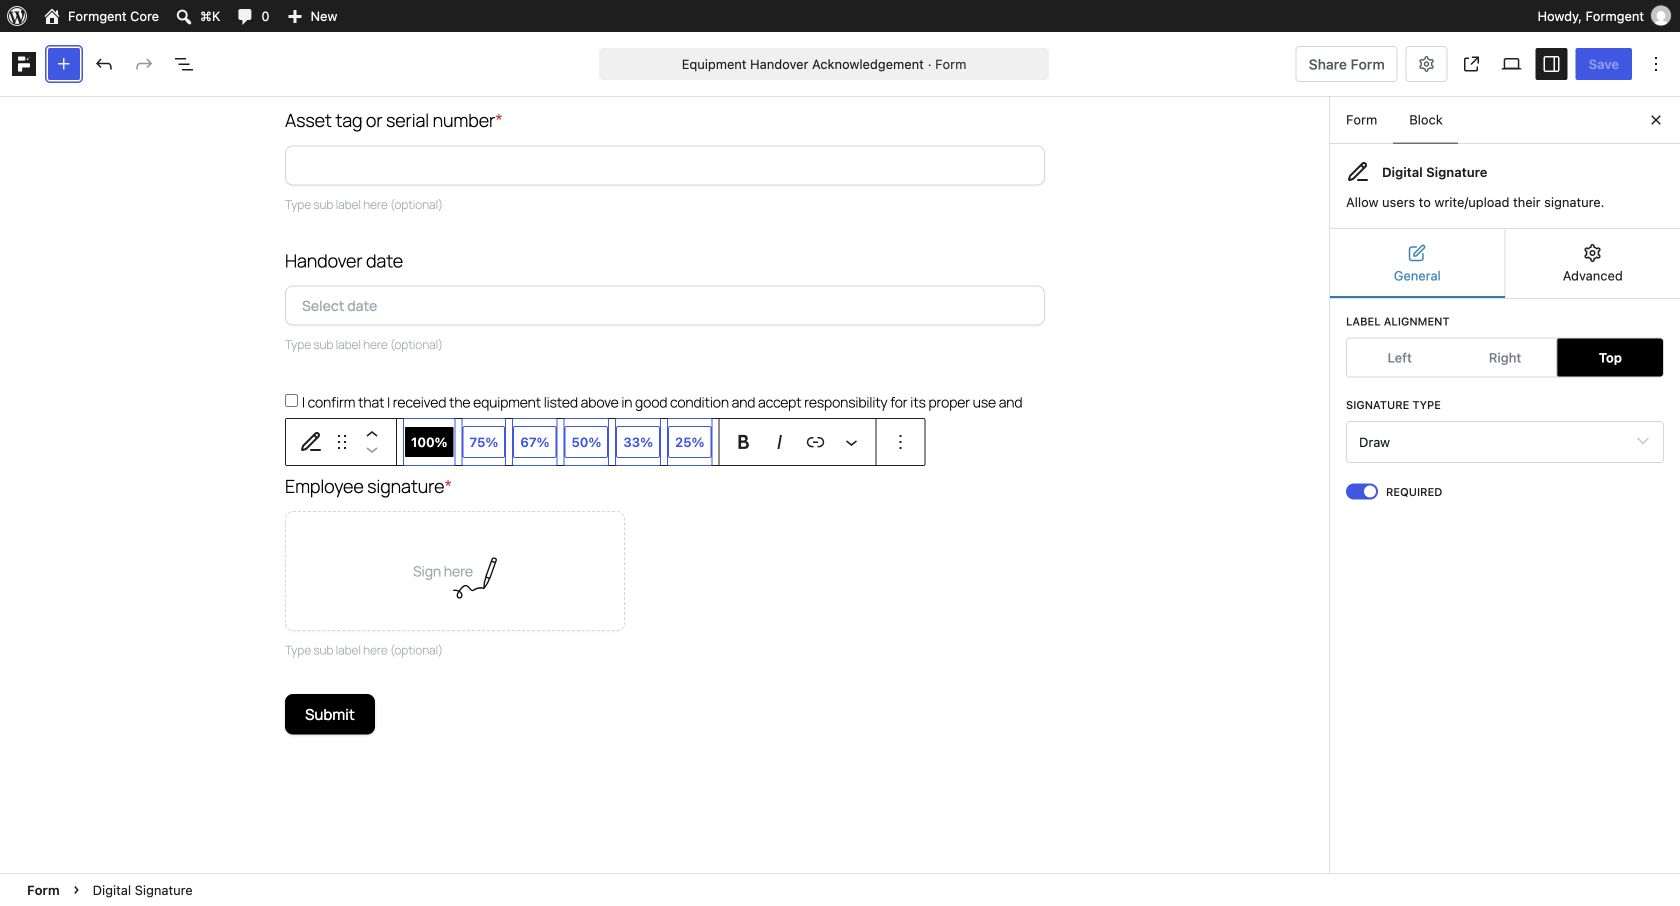This screenshot has width=1680, height=906.
Task: Open the document overview list
Action: (184, 64)
